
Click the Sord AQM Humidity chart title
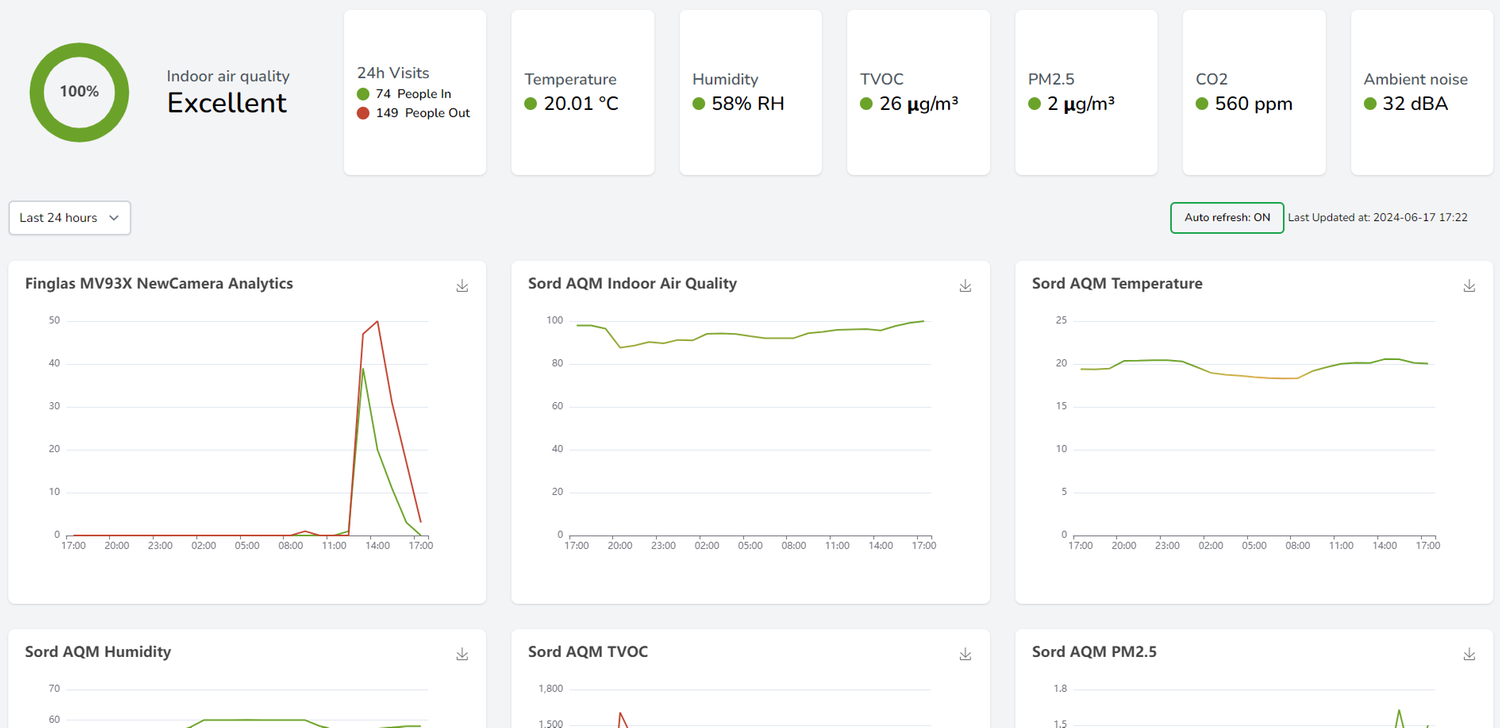[x=98, y=652]
